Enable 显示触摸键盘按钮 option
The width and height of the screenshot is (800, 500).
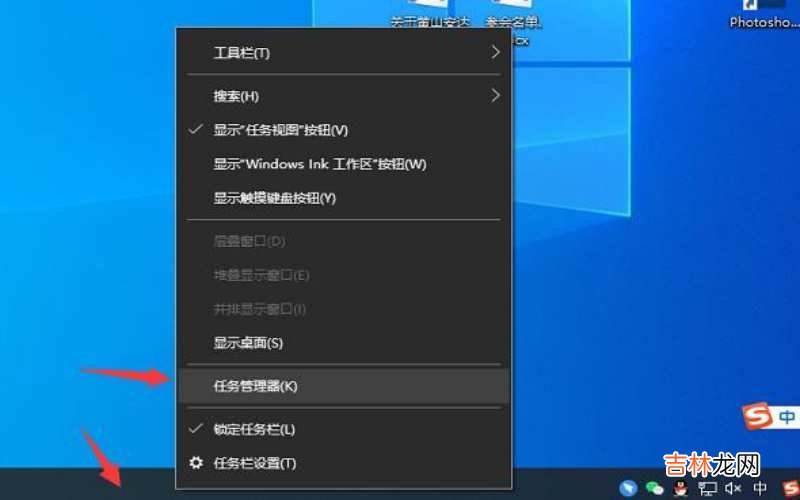point(274,198)
